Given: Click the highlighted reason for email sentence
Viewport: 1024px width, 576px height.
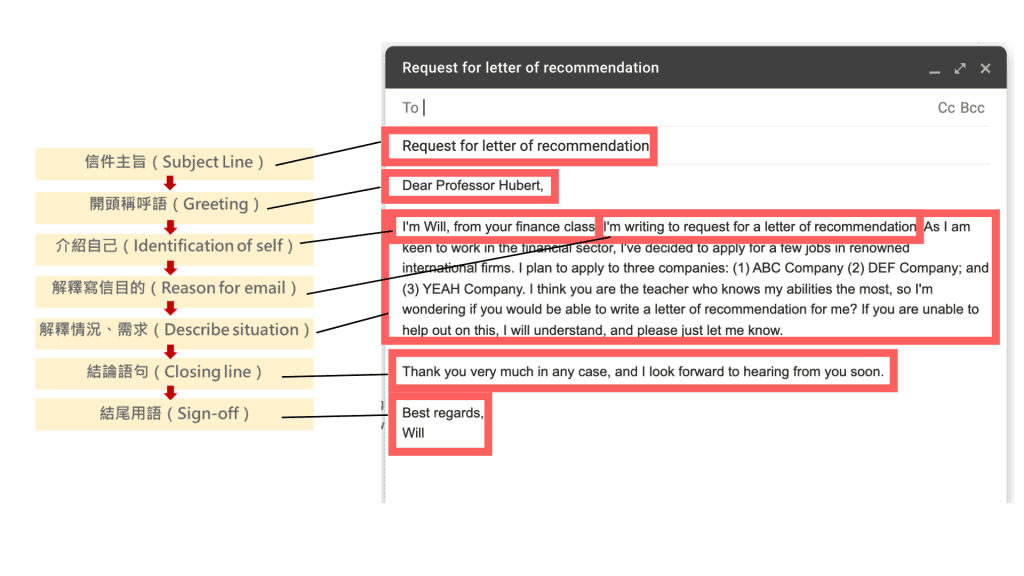Looking at the screenshot, I should 757,226.
